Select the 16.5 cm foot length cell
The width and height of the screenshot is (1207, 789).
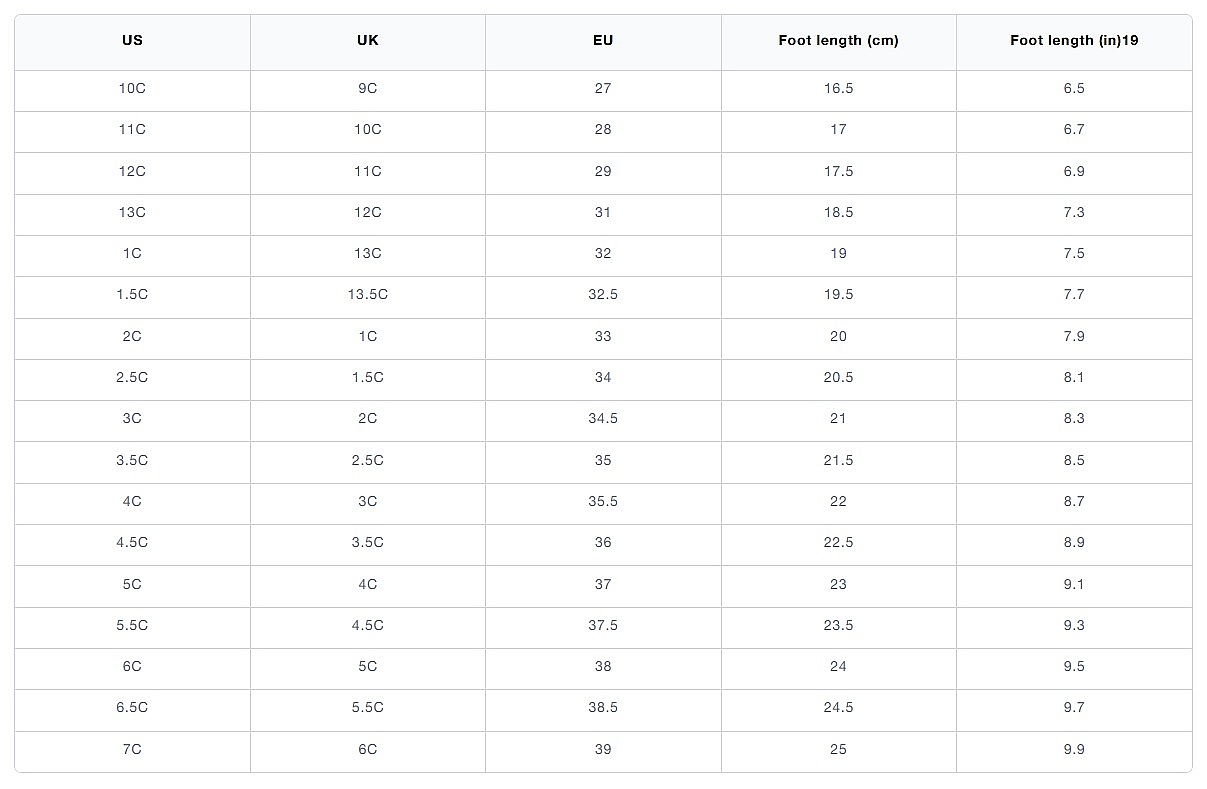(x=838, y=88)
